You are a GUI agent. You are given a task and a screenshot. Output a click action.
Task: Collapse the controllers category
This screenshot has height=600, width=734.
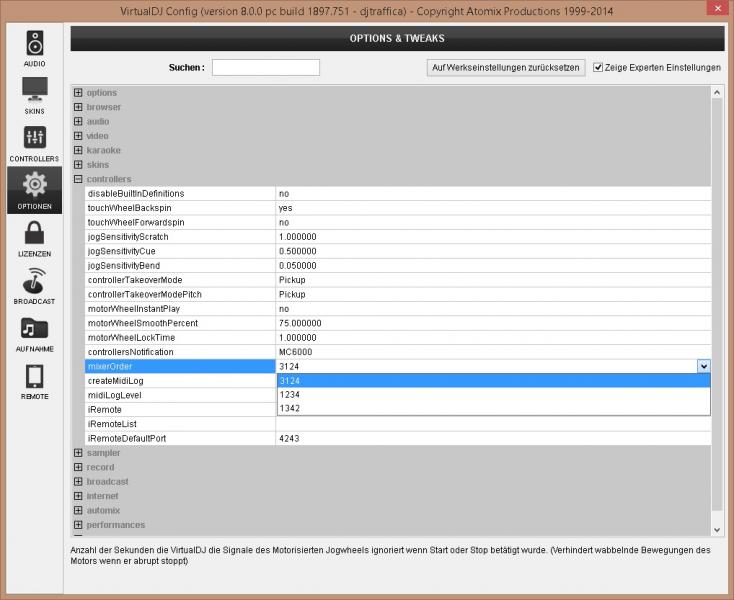[x=78, y=179]
